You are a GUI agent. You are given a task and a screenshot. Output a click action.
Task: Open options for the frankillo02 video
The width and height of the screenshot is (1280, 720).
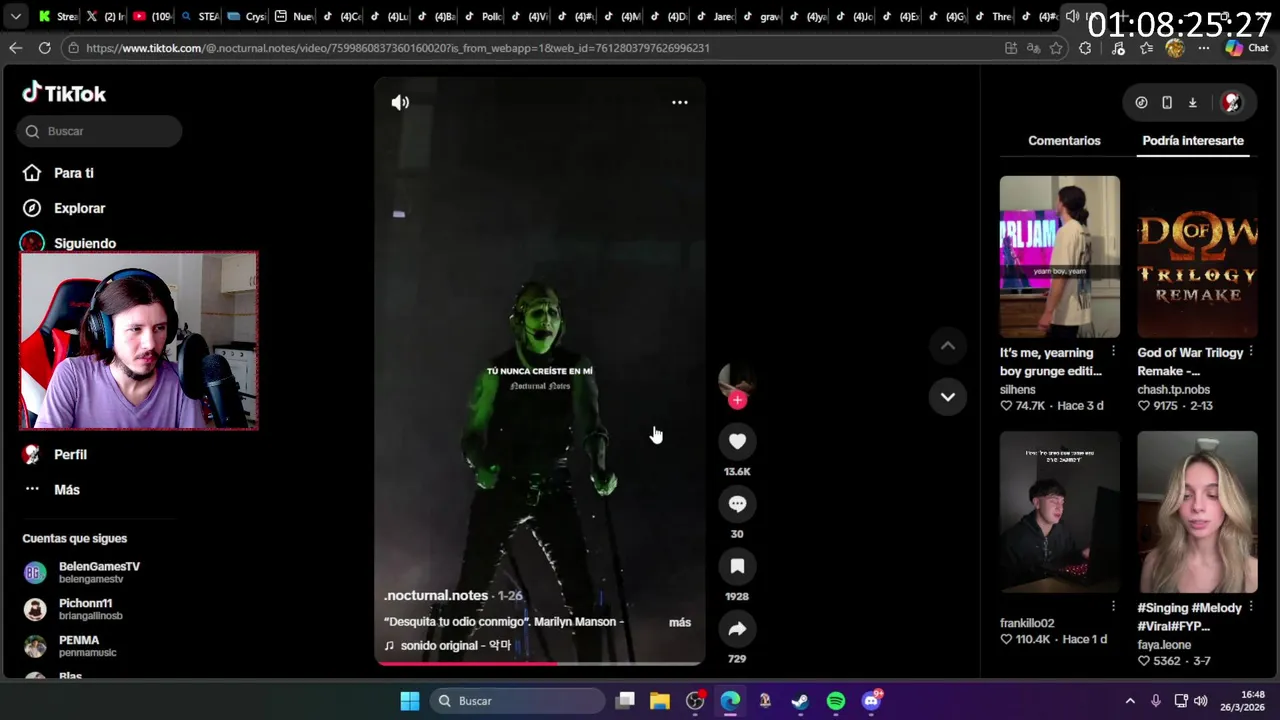pyautogui.click(x=1113, y=606)
